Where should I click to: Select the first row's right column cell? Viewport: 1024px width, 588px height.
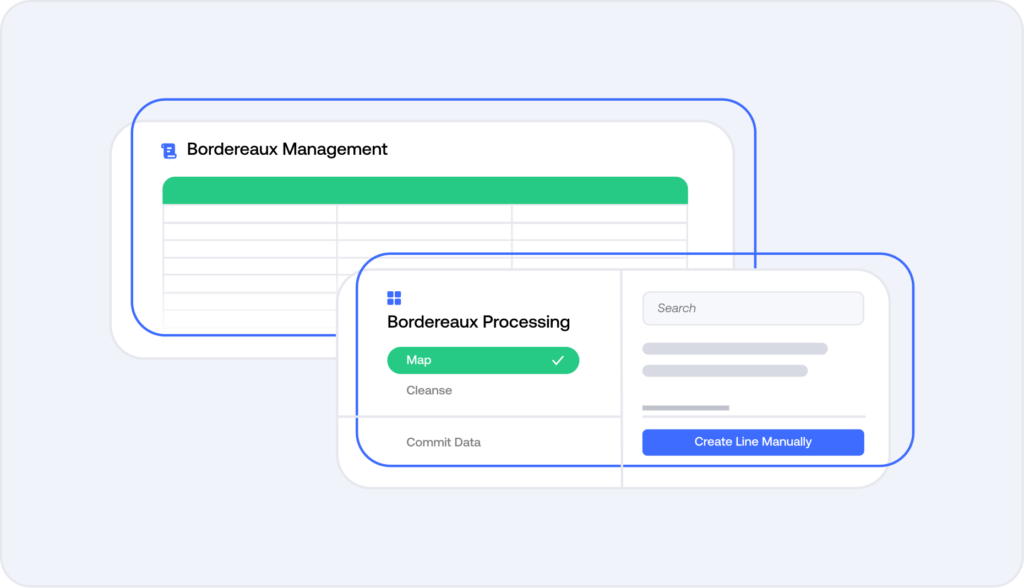point(599,214)
